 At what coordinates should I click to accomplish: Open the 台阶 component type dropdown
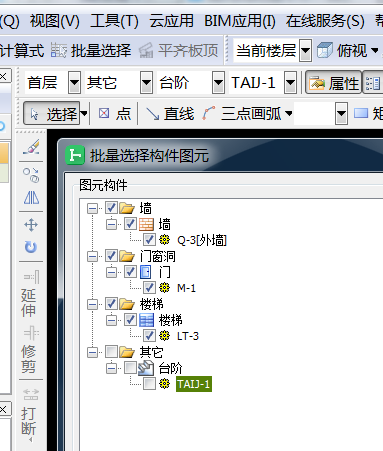coord(218,82)
